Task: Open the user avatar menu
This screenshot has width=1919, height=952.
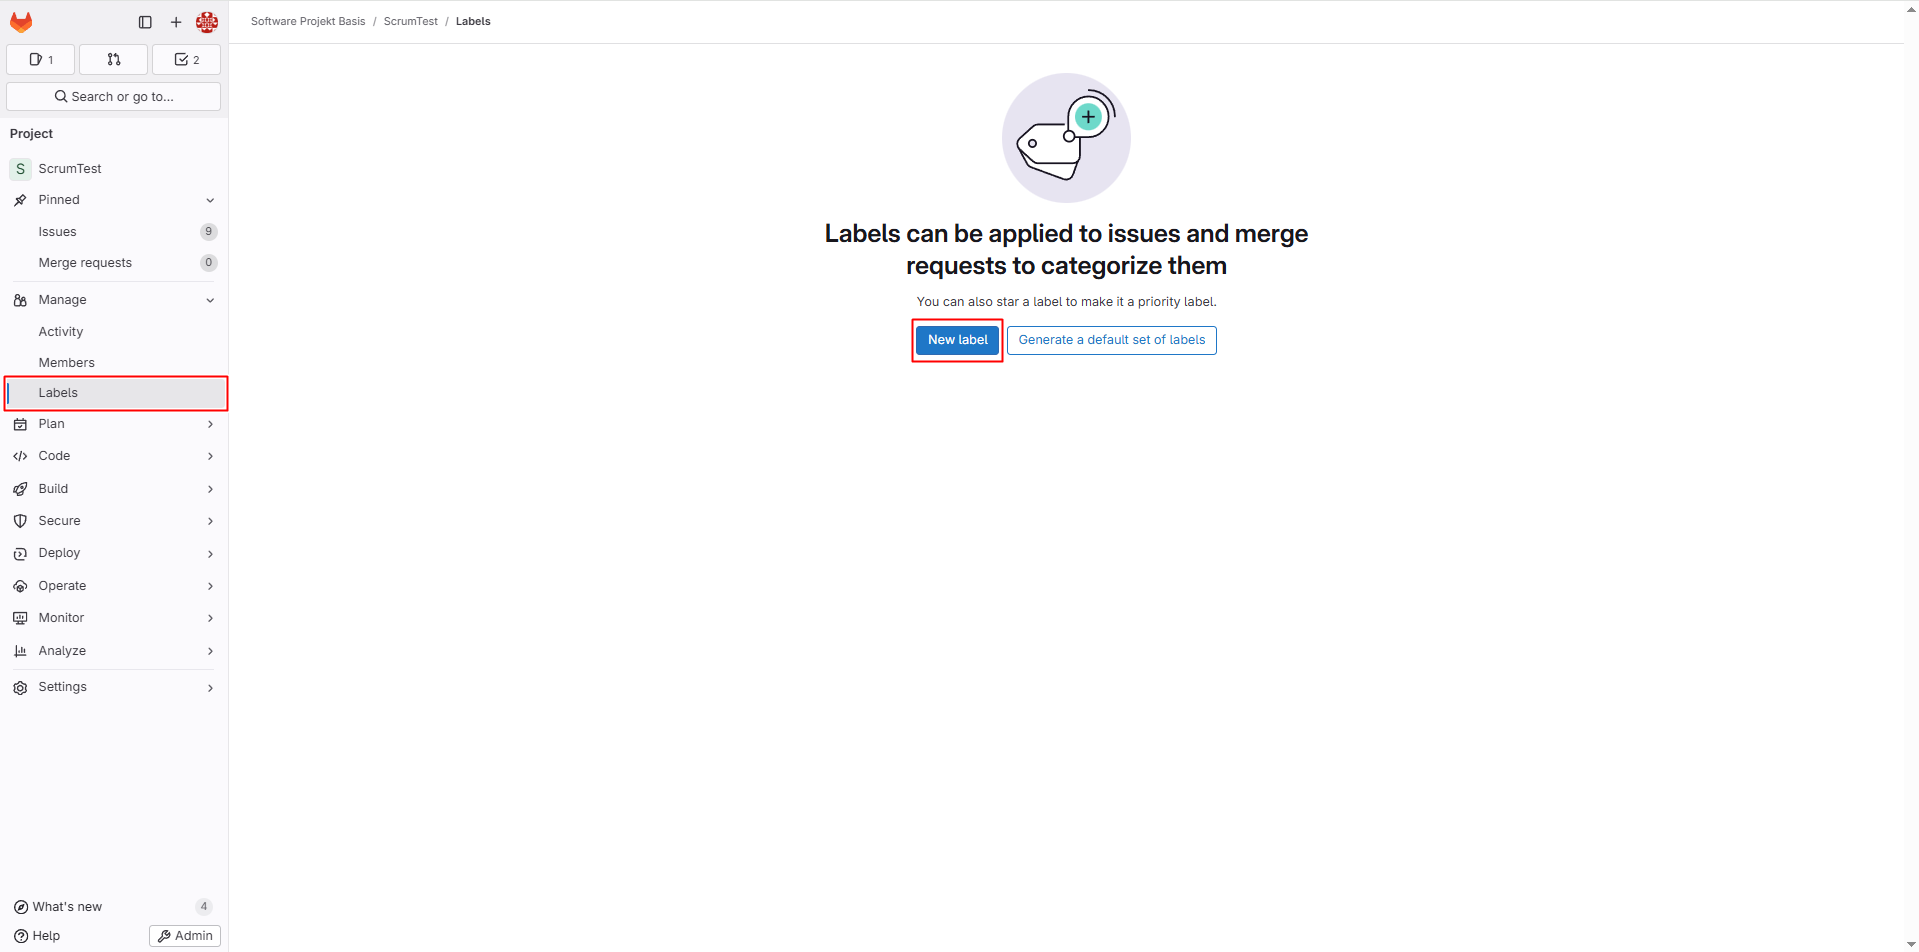Action: [x=207, y=22]
